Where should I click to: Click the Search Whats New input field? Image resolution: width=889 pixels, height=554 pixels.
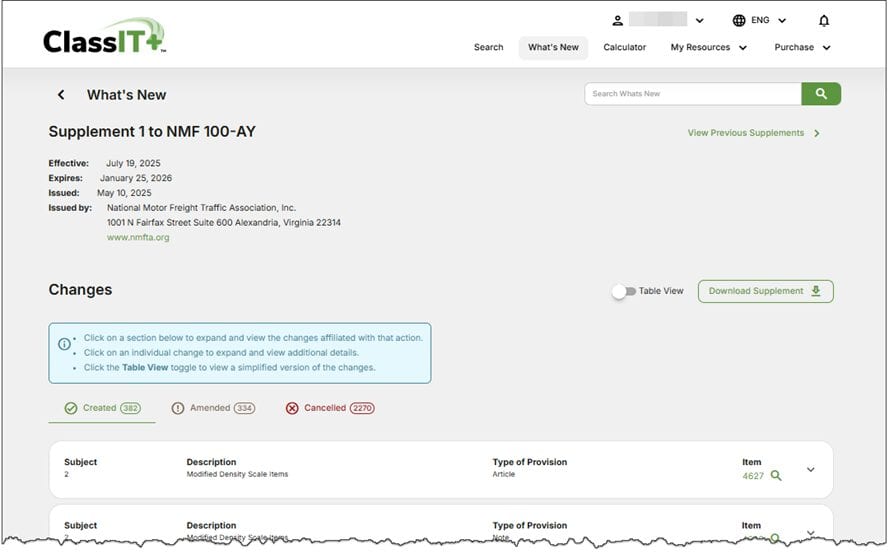coord(692,94)
